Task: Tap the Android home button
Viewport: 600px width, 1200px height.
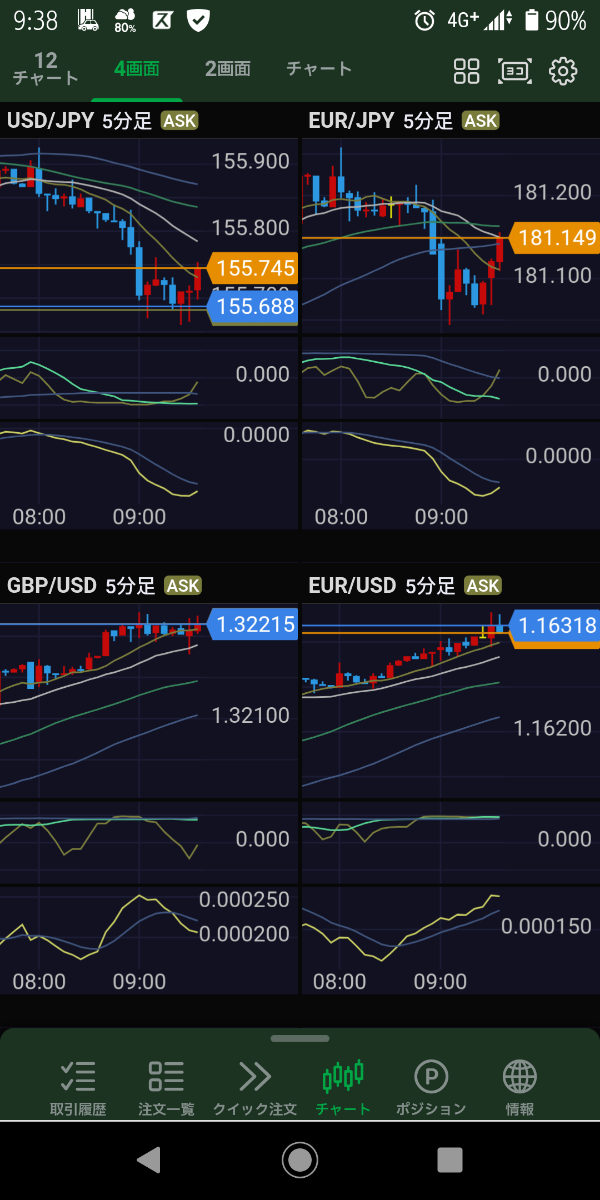Action: coord(299,1160)
